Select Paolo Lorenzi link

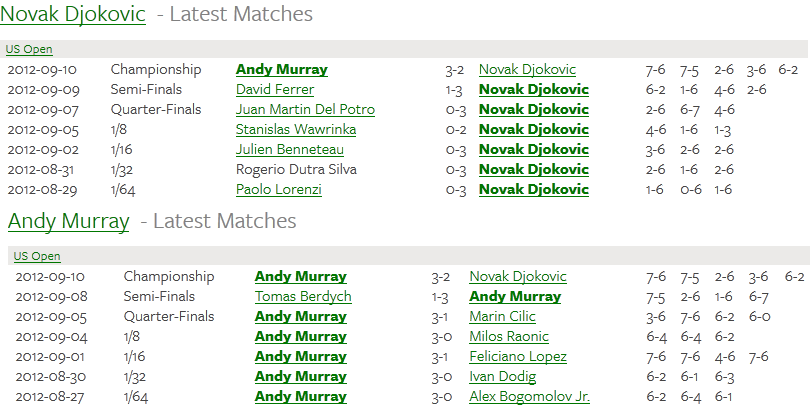click(279, 189)
